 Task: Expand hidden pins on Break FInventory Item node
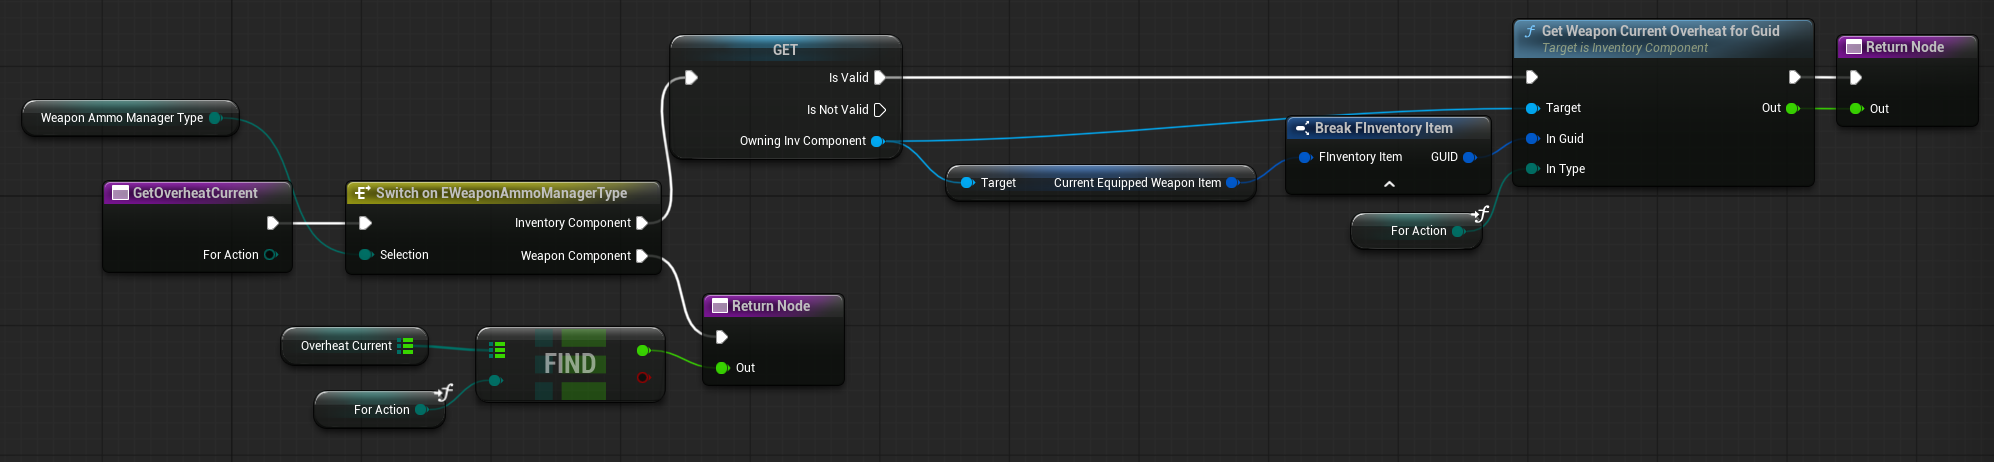(x=1389, y=184)
